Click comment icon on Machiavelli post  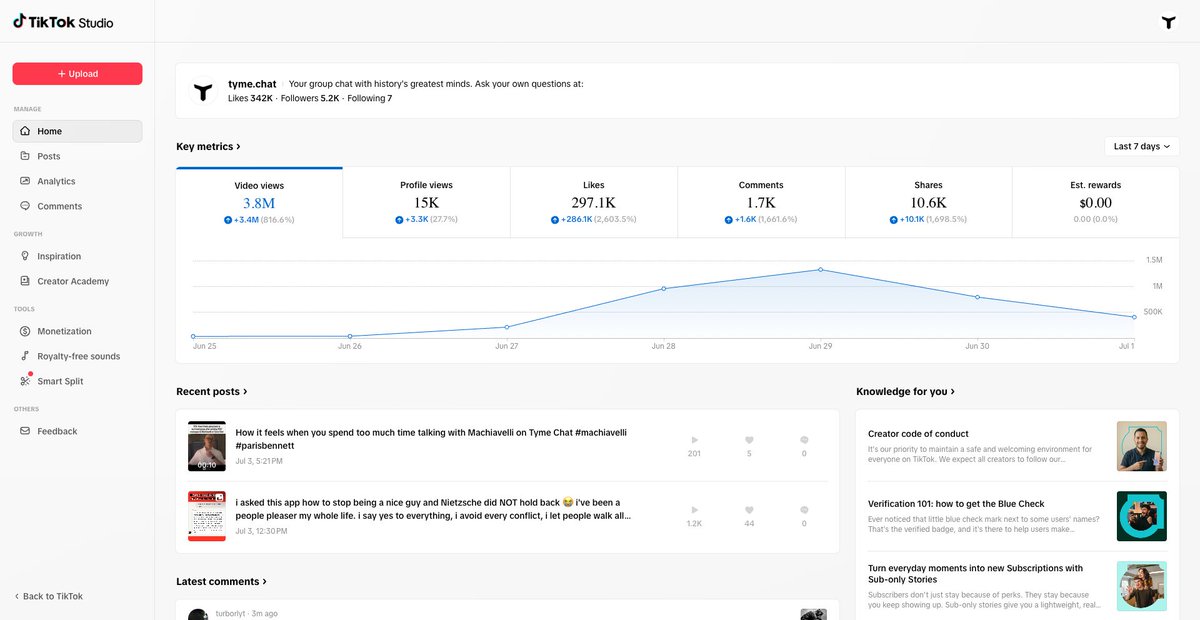click(804, 440)
